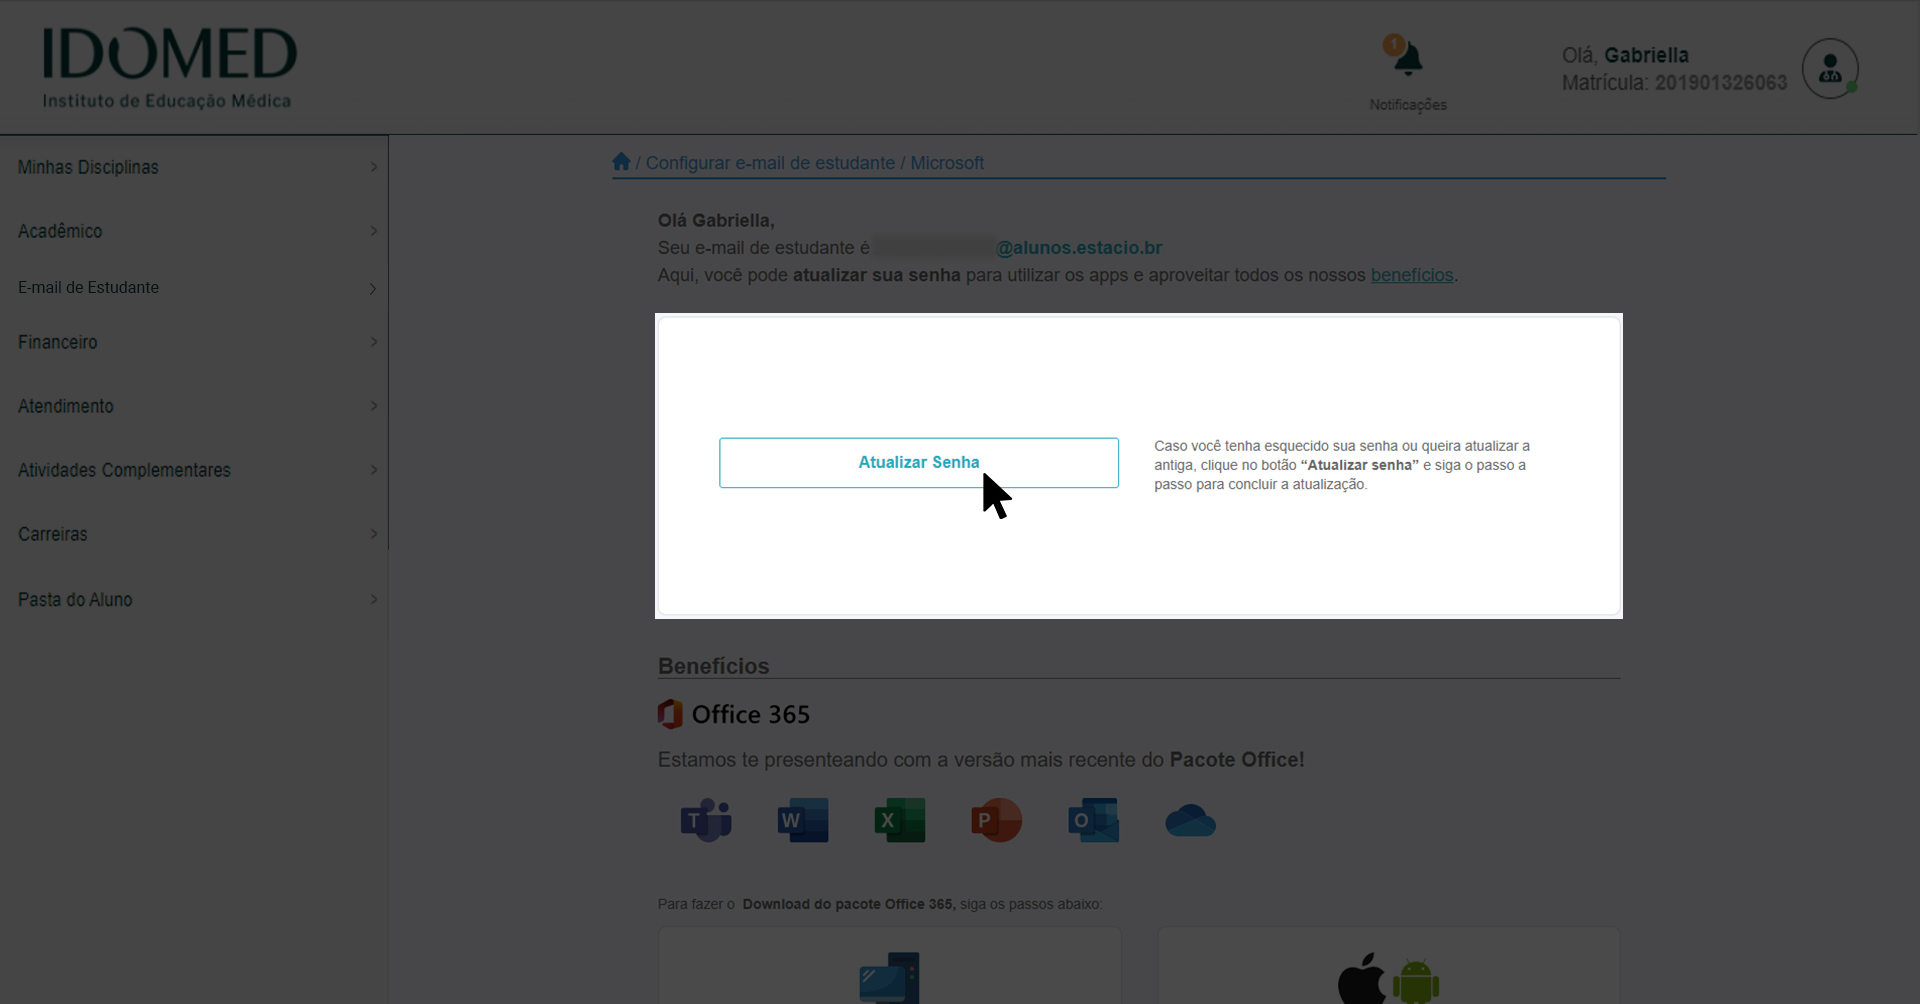Follow the benefícios link

click(x=1412, y=275)
